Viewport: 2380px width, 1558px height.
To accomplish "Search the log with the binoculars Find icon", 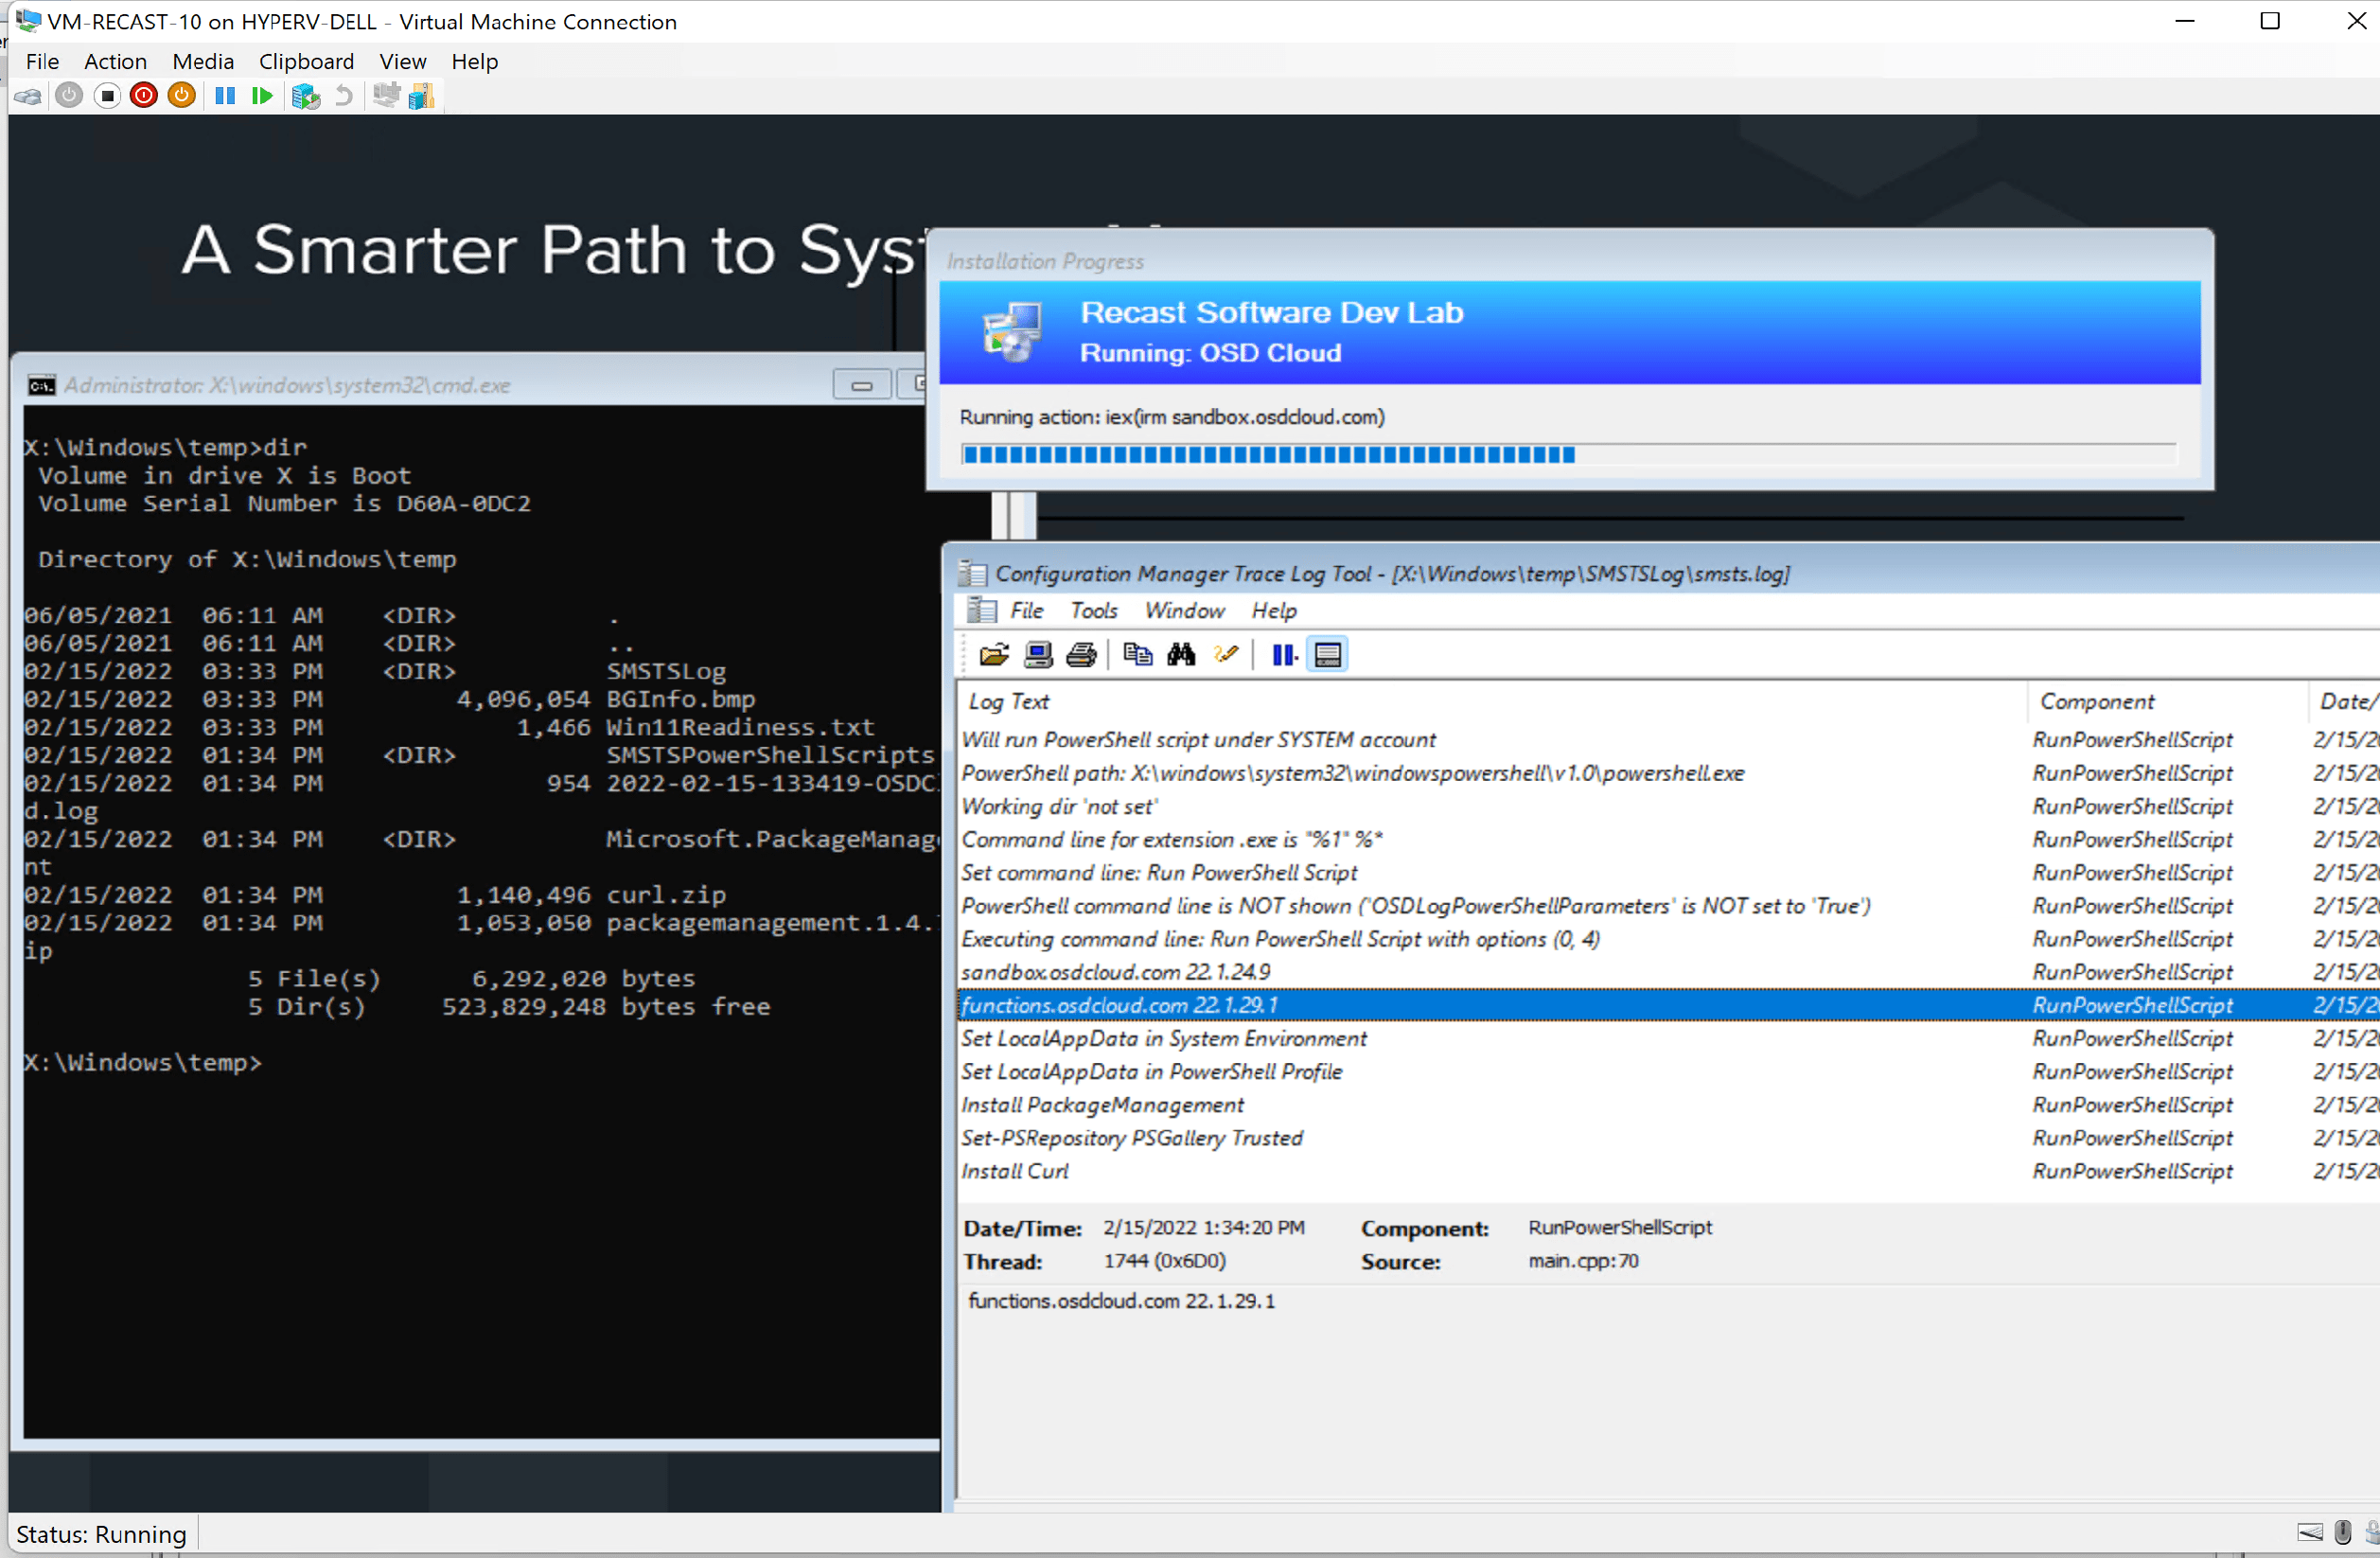I will click(1182, 654).
